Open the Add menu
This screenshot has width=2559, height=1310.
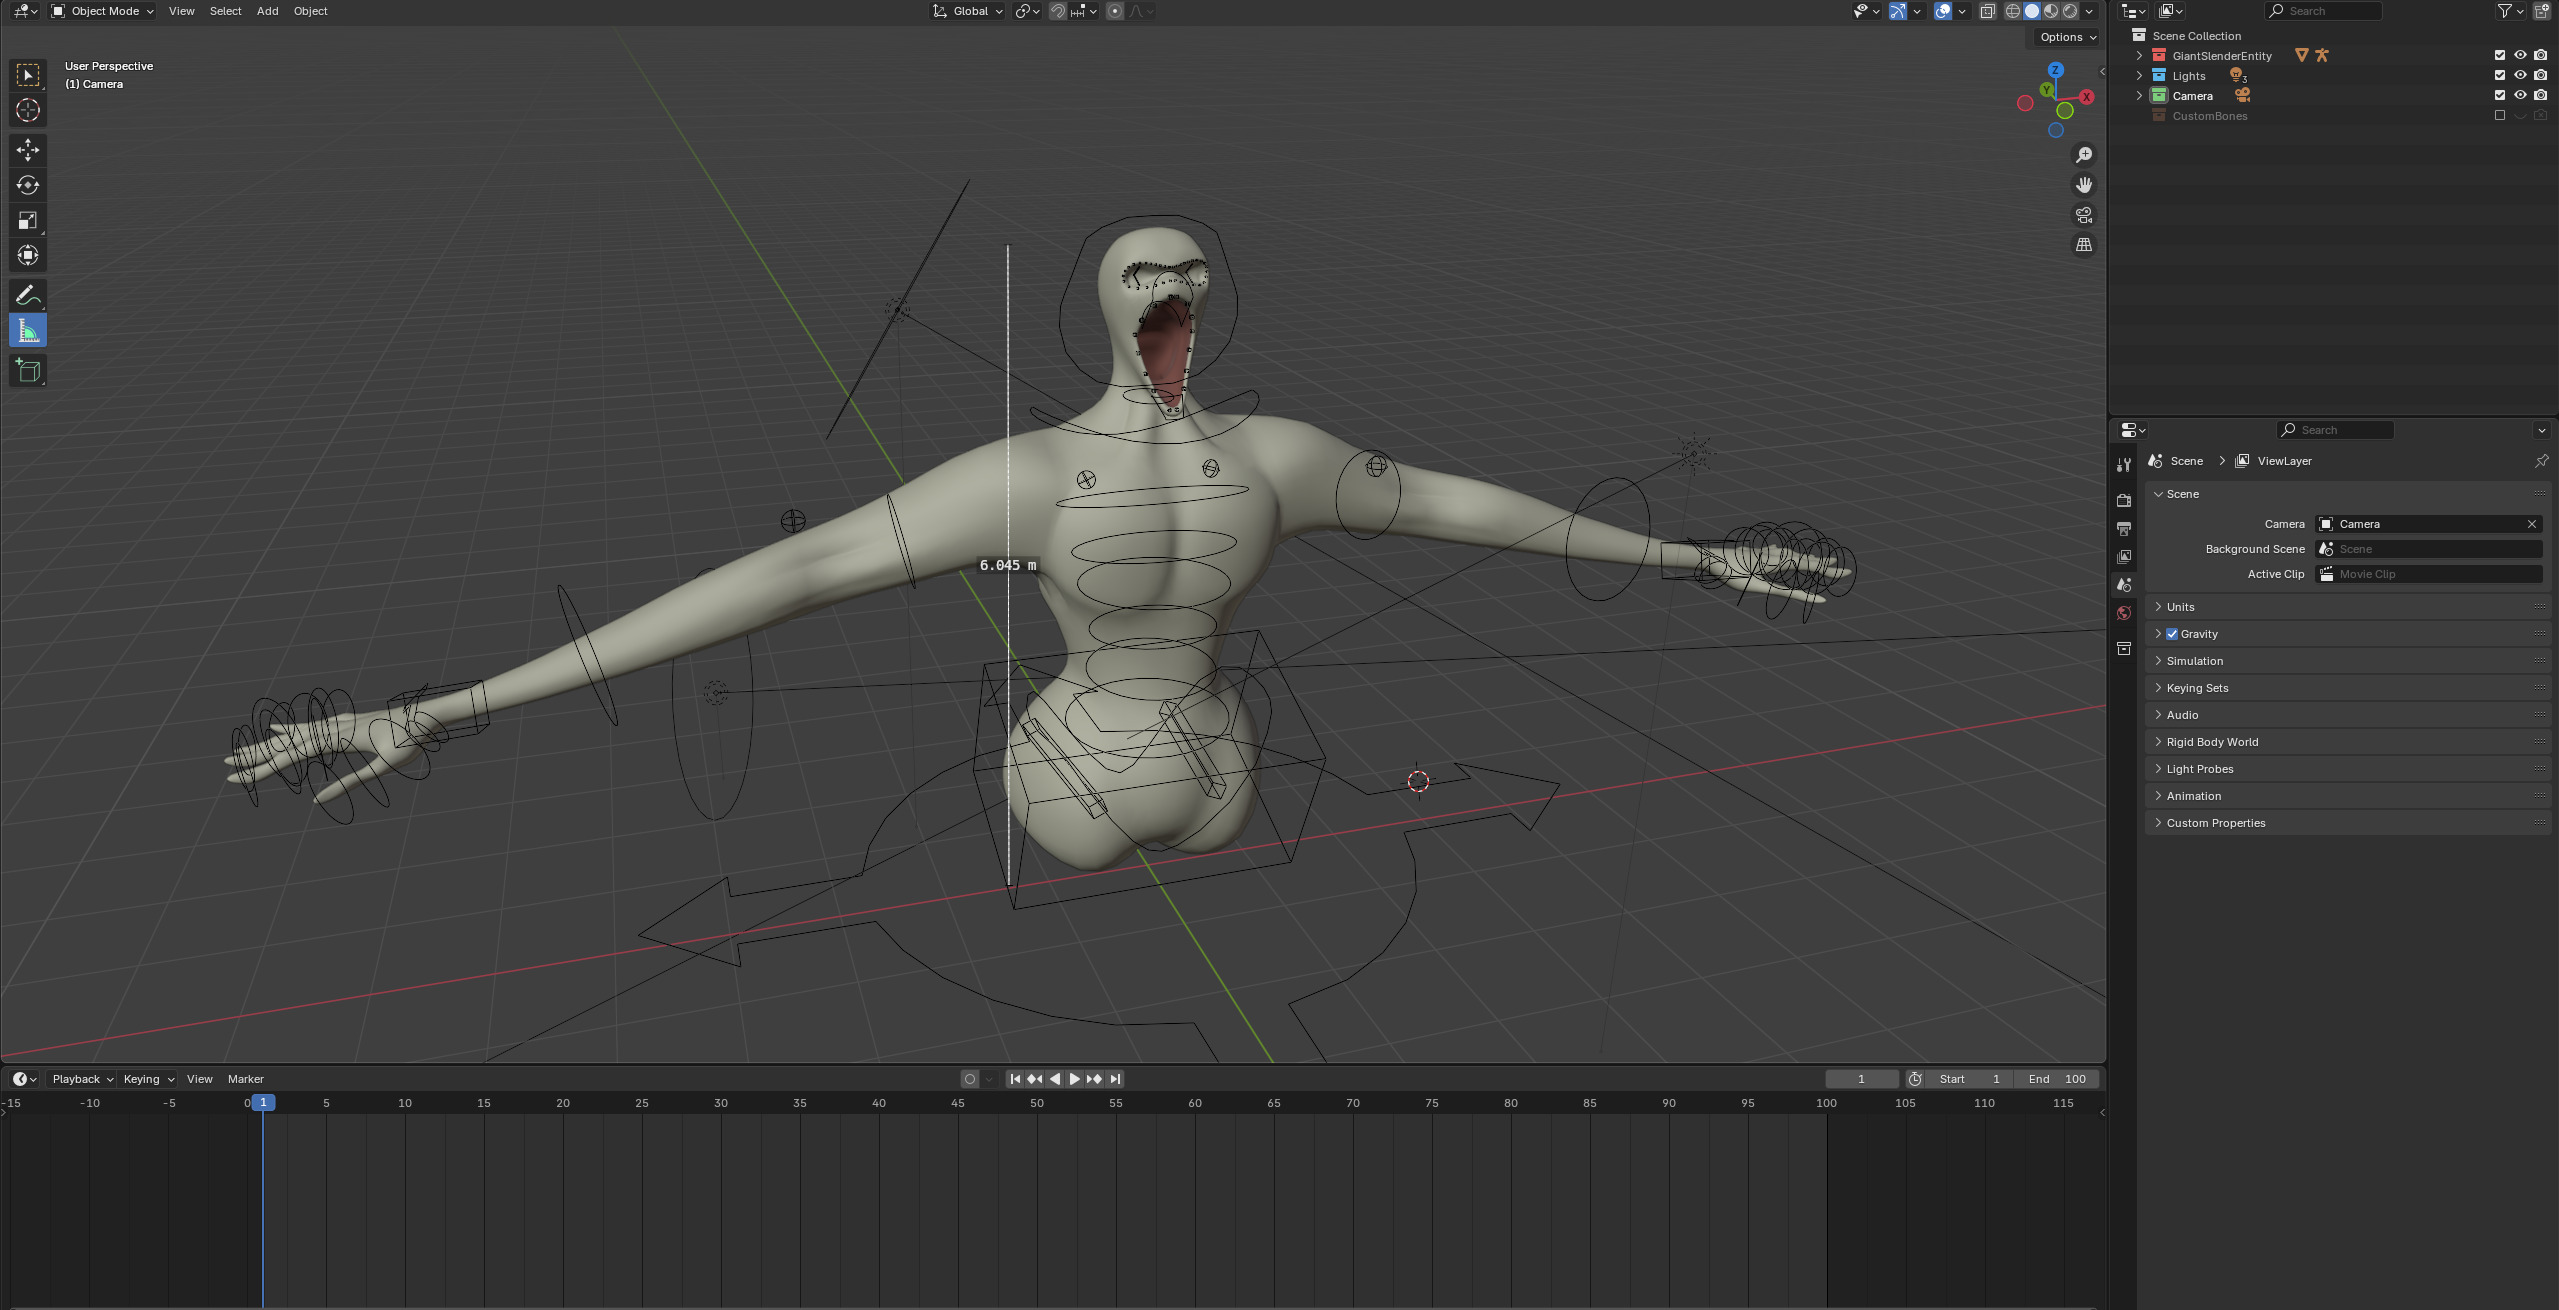click(267, 11)
